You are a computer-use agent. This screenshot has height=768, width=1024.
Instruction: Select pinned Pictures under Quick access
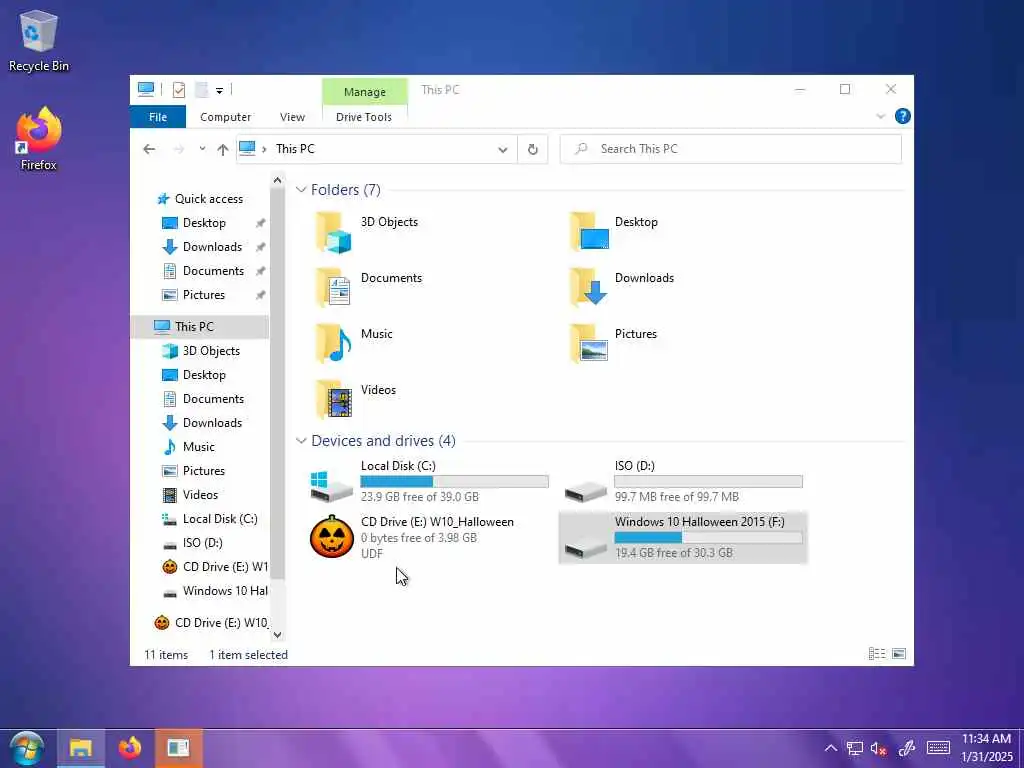tap(203, 295)
